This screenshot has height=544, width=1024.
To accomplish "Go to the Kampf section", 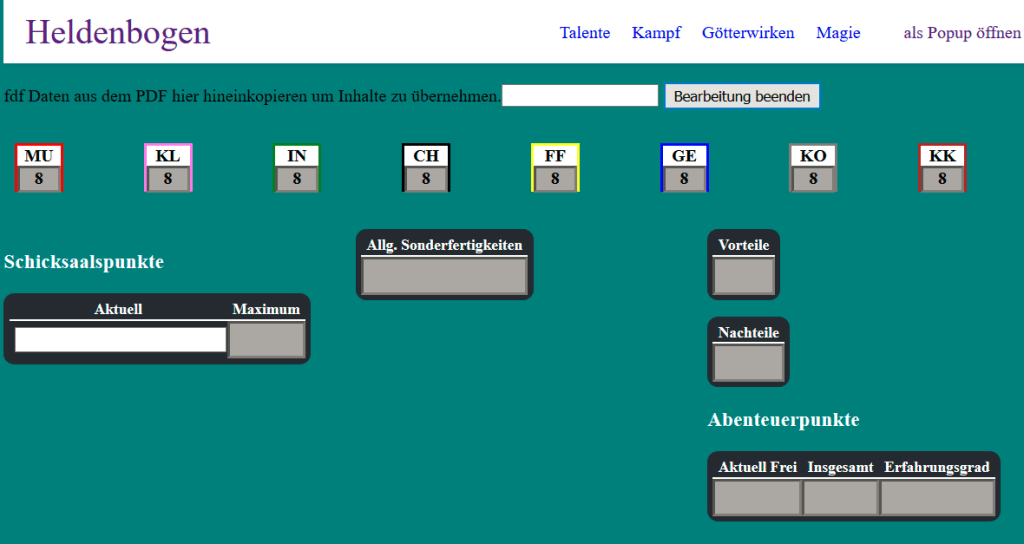I will click(656, 33).
